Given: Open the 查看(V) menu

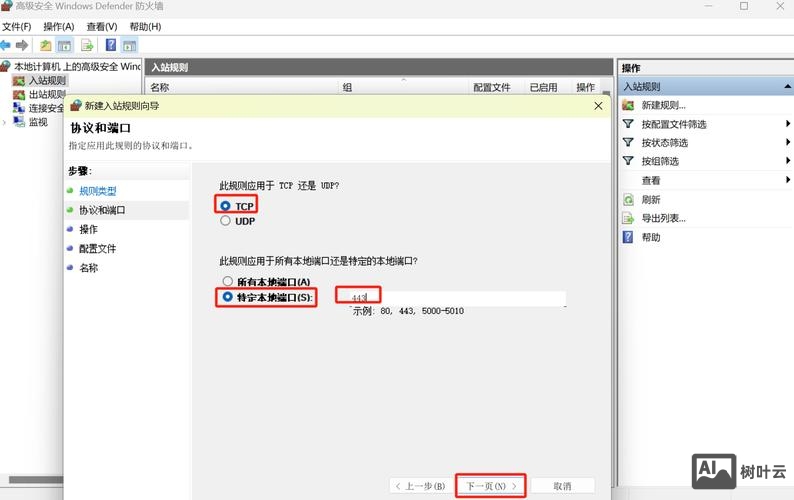Looking at the screenshot, I should coord(102,26).
